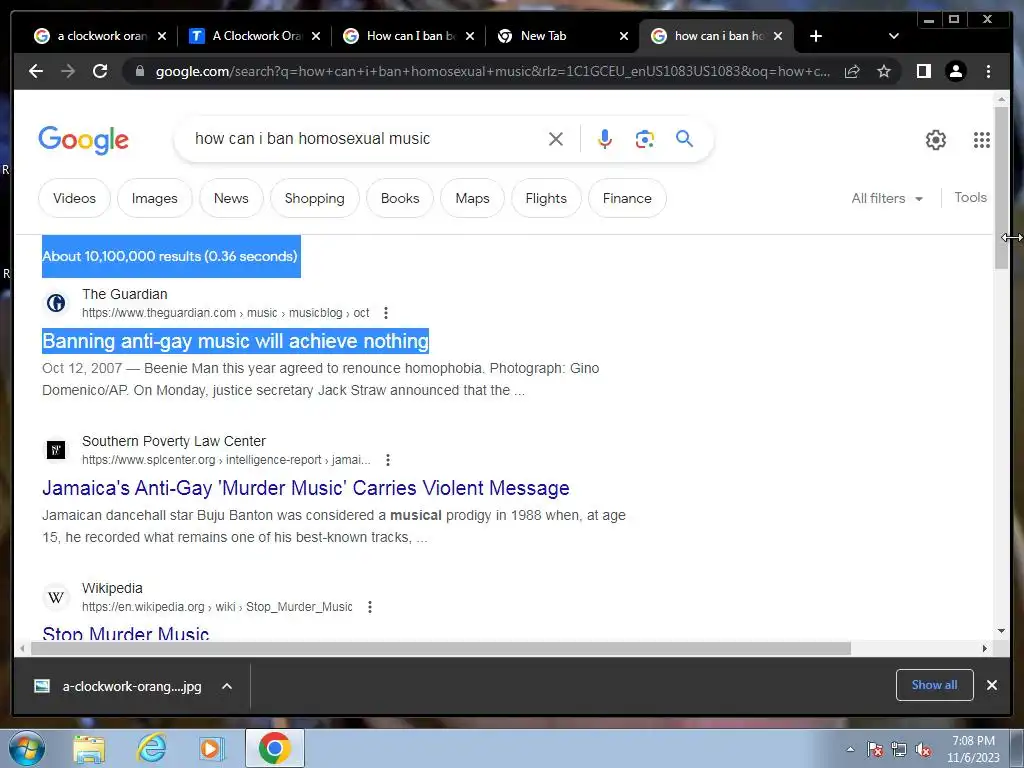Screen dimensions: 1024x768
Task: Reload the current Google page
Action: tap(100, 71)
